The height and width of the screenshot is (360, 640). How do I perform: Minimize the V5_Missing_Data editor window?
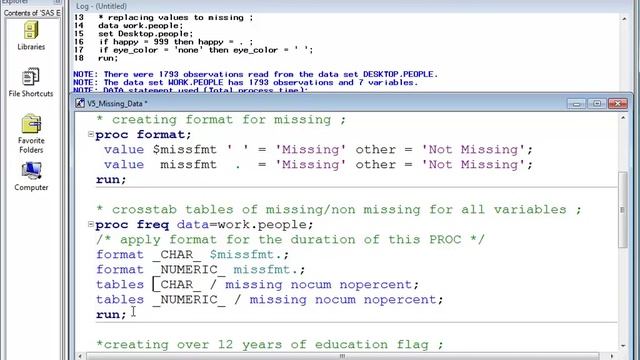[576, 104]
